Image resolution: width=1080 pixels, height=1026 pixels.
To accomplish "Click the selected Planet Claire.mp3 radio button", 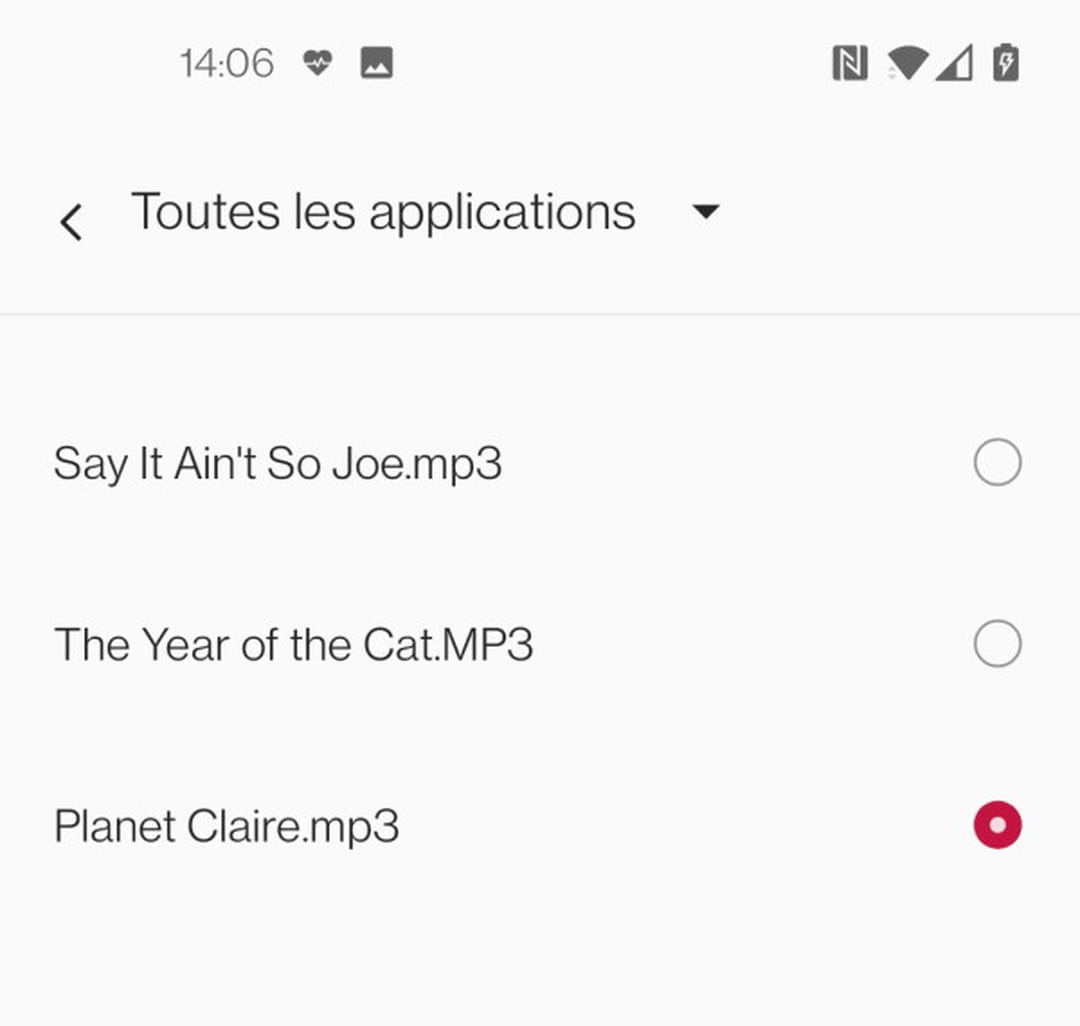I will 997,826.
